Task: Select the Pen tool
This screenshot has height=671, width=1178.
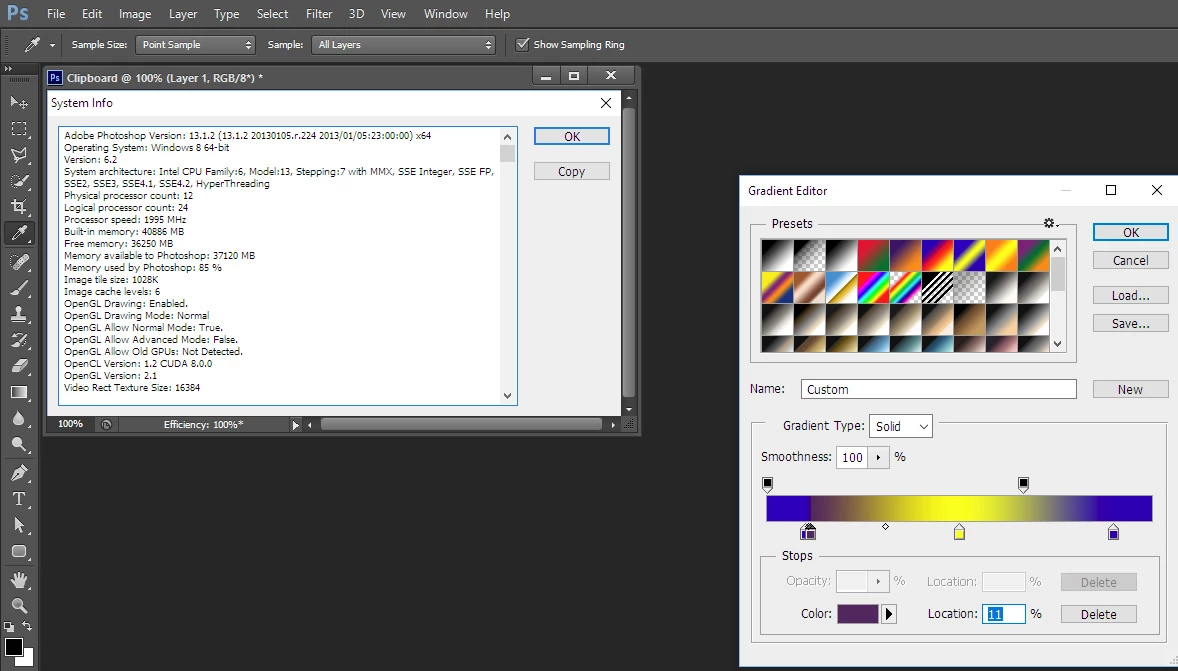Action: pyautogui.click(x=19, y=473)
